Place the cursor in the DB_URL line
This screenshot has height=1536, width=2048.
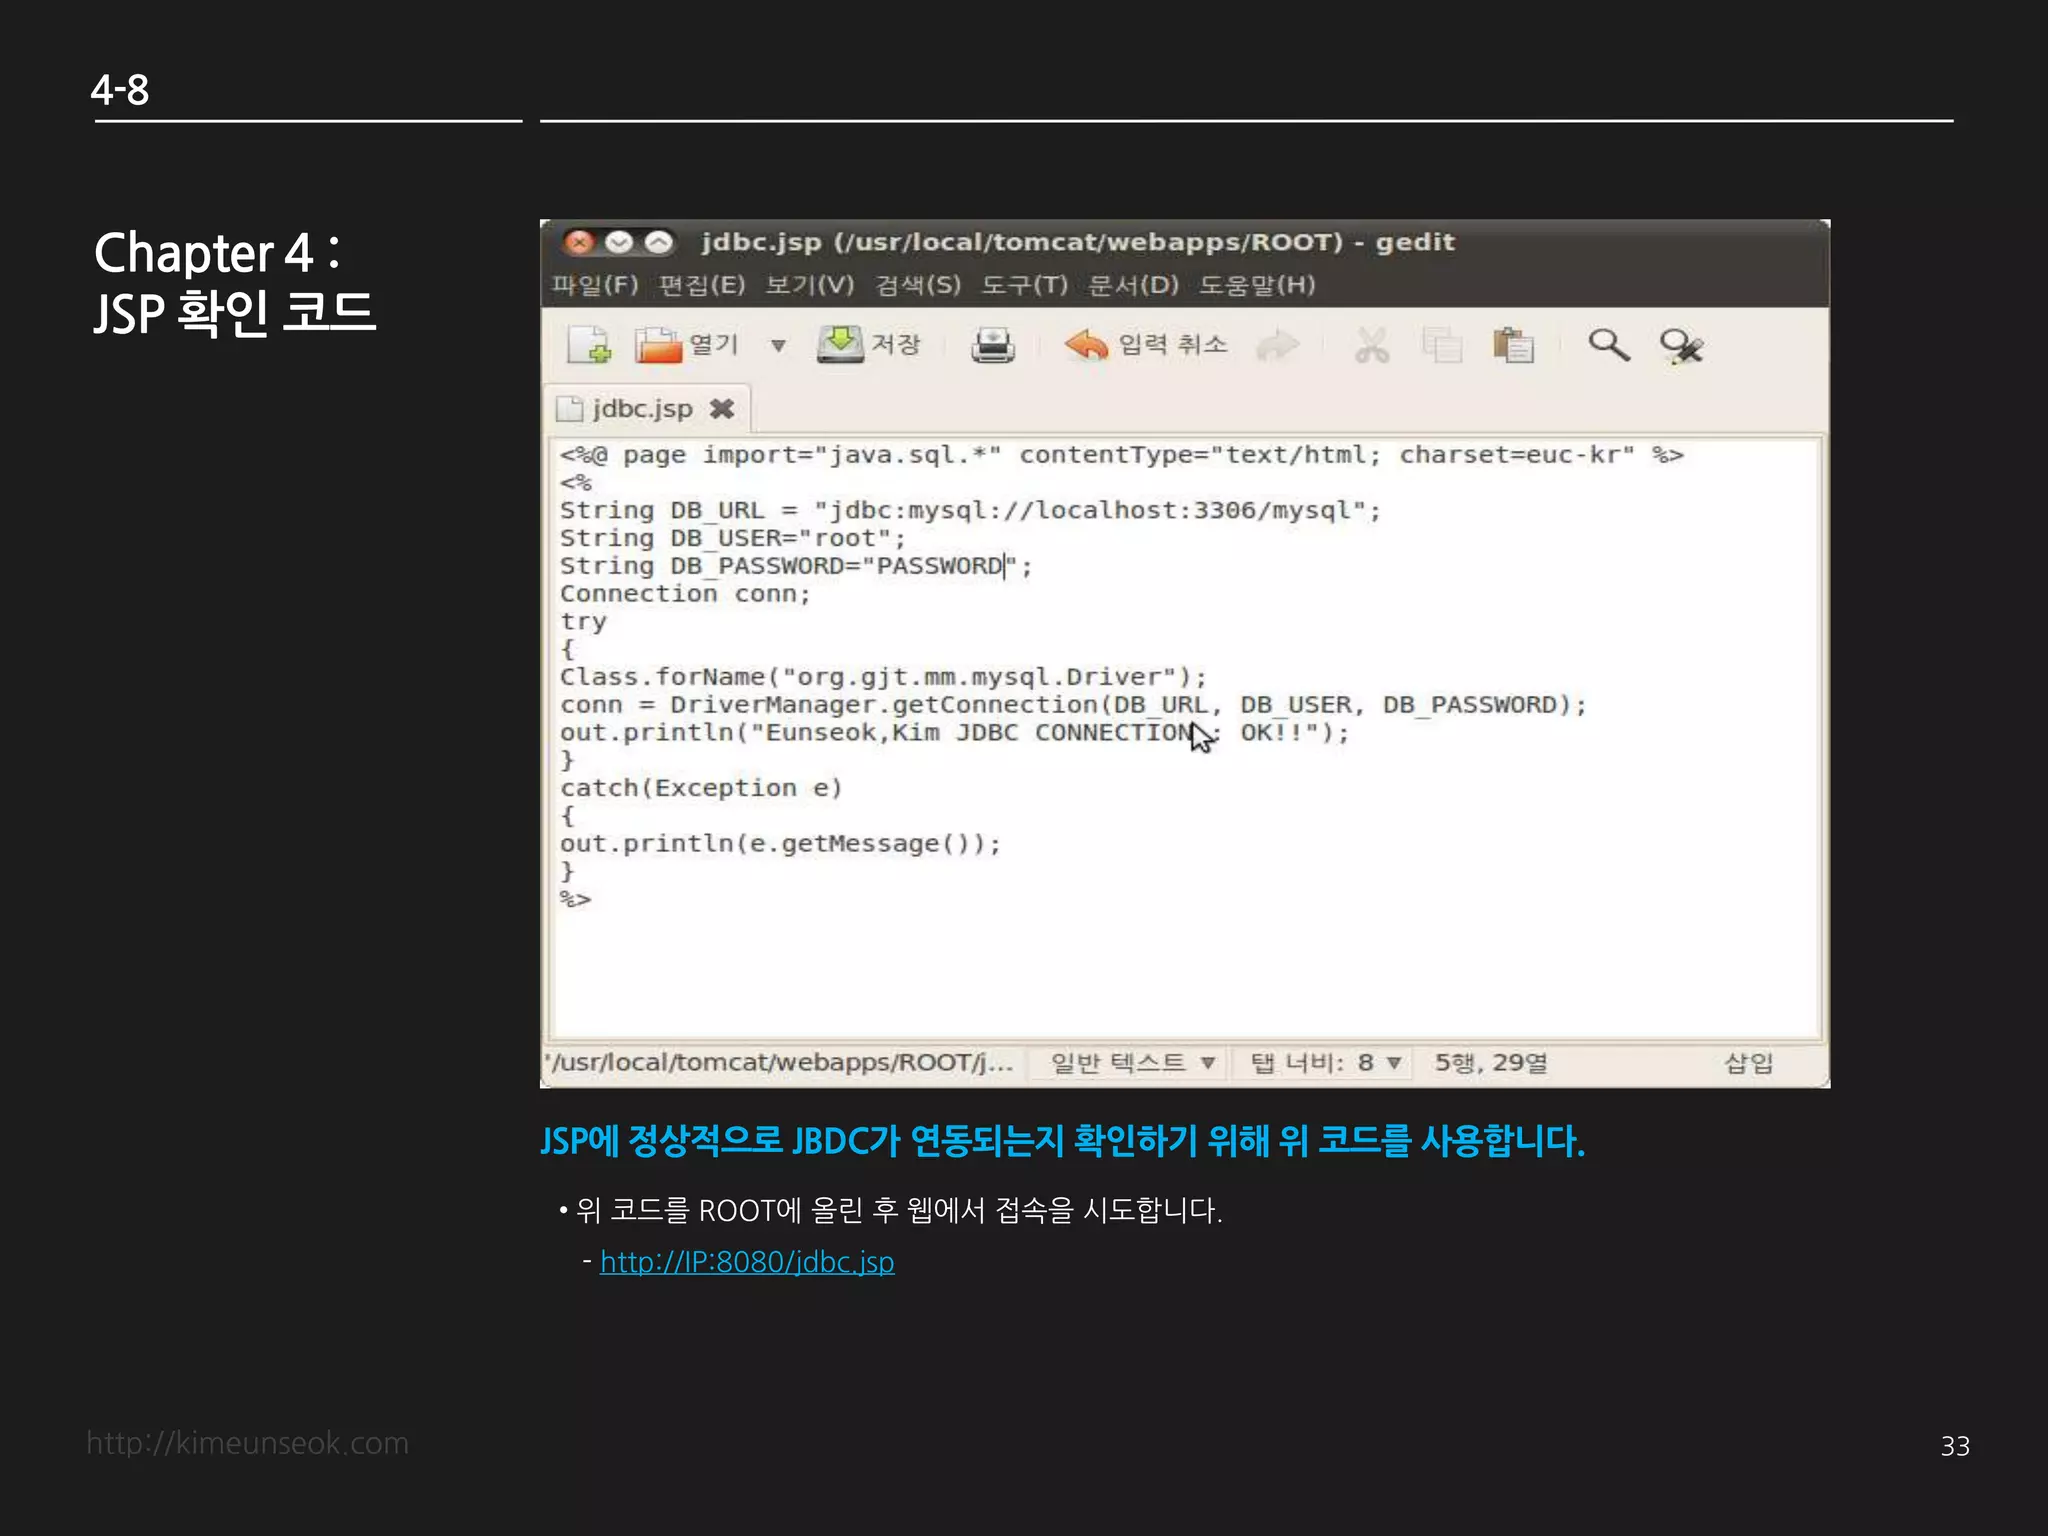970,511
